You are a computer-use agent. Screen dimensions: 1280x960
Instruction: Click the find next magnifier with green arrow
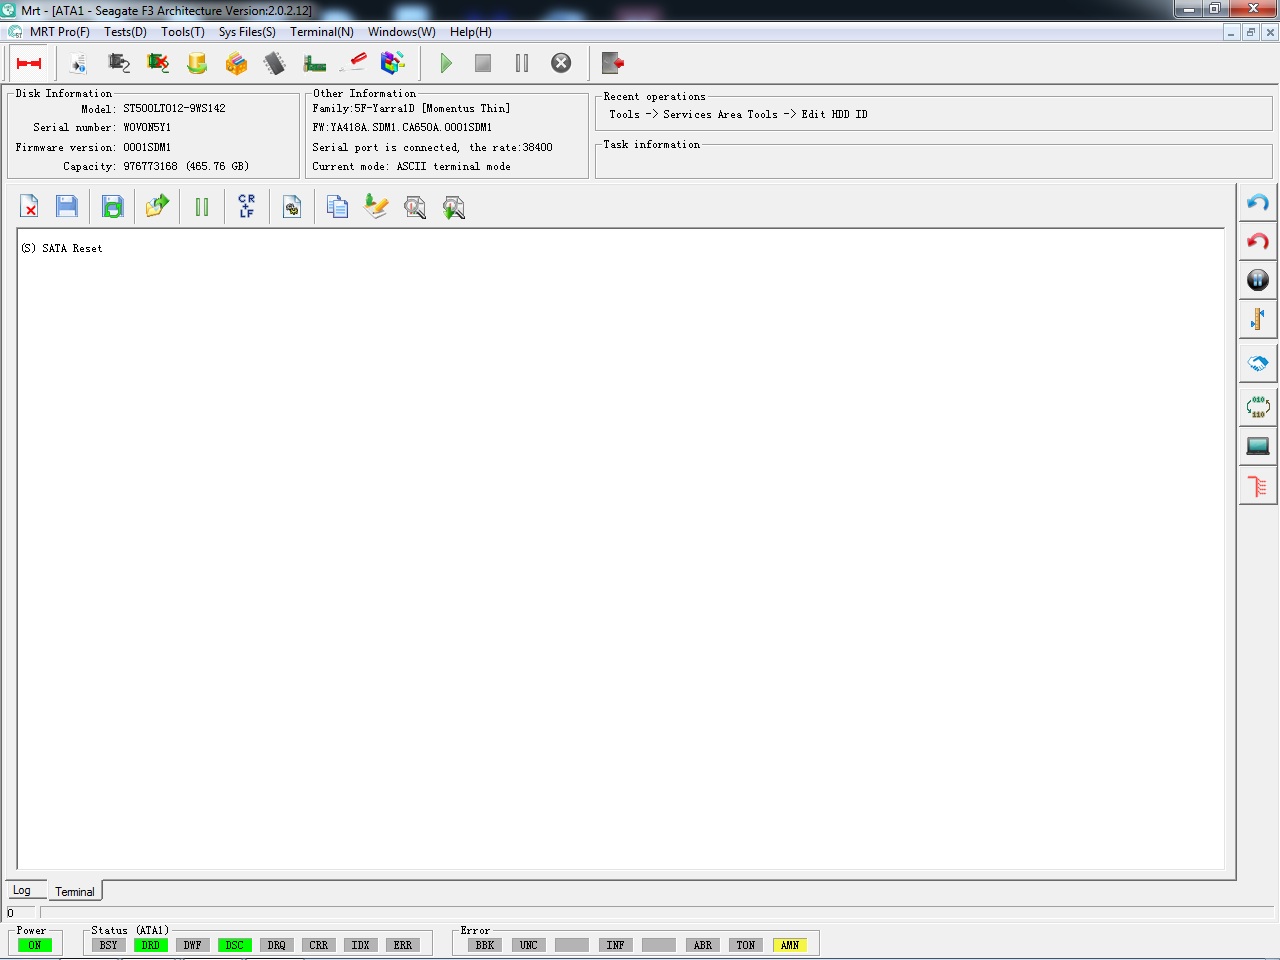pyautogui.click(x=454, y=207)
